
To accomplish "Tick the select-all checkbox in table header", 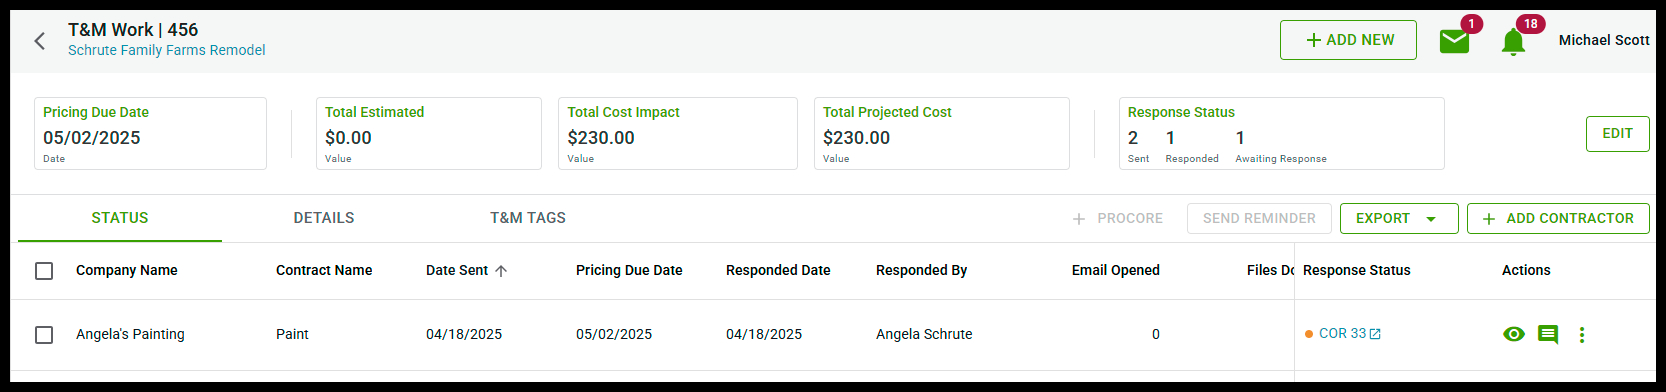I will (44, 271).
